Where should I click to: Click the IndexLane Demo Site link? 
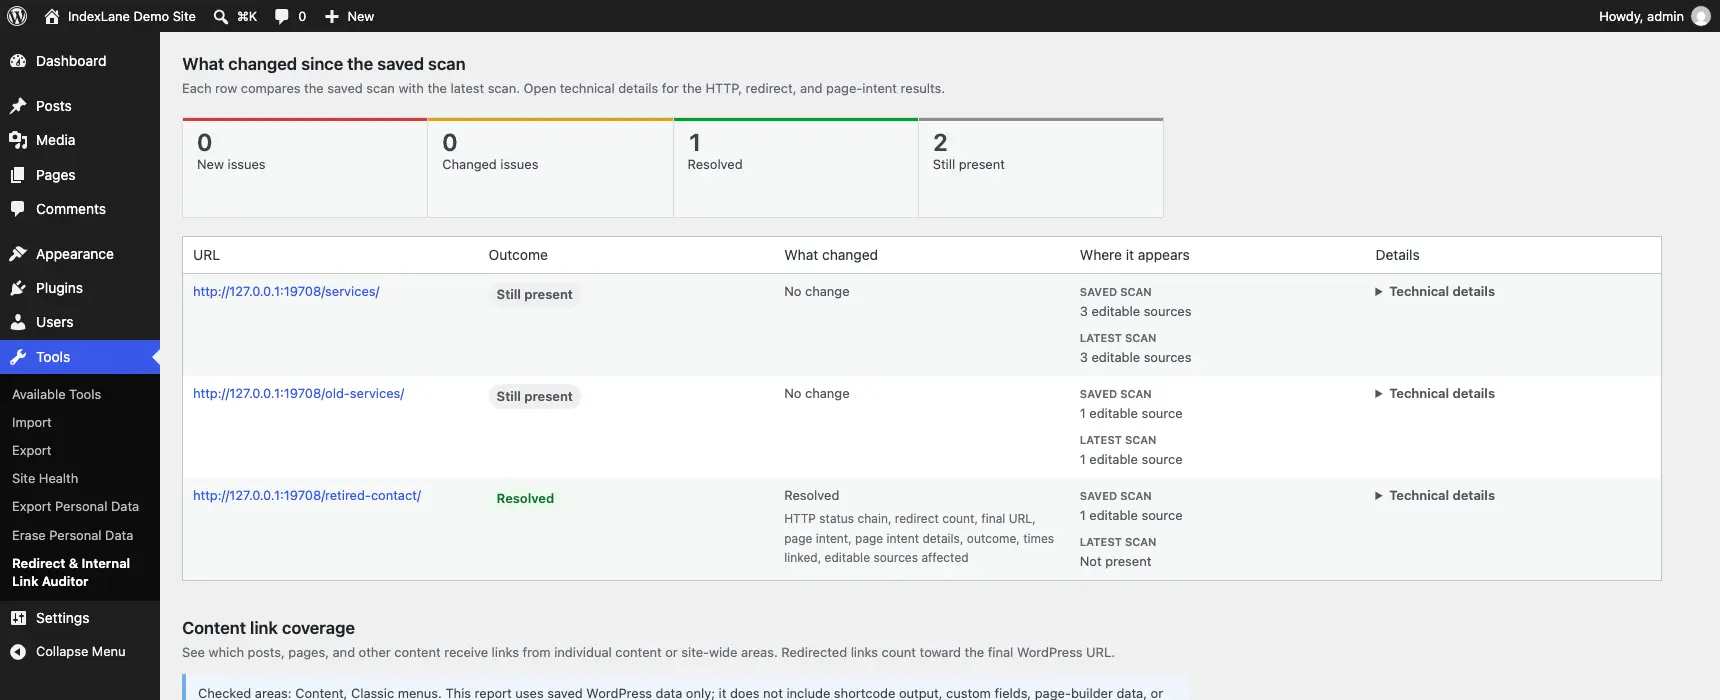tap(132, 16)
